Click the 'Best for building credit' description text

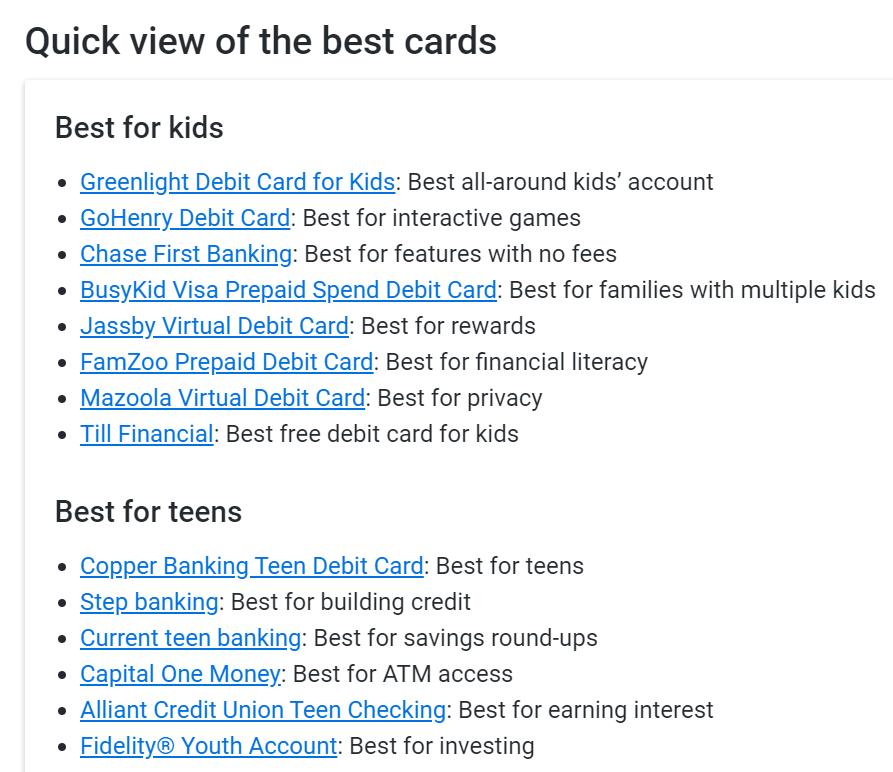(351, 602)
